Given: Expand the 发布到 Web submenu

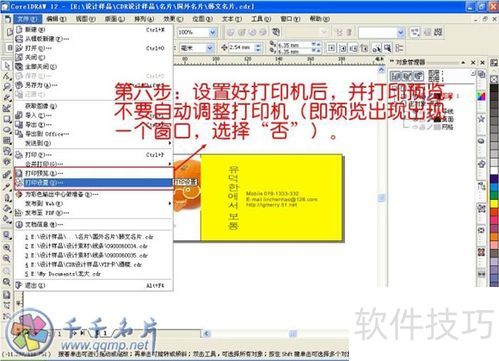Looking at the screenshot, I should click(x=93, y=204).
